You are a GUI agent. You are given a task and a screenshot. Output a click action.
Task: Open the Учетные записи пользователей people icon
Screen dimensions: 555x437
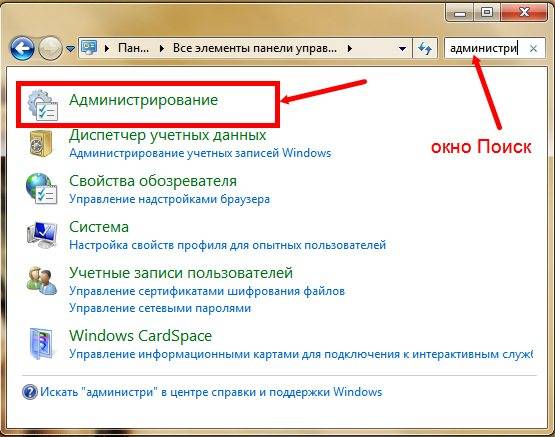pos(41,280)
